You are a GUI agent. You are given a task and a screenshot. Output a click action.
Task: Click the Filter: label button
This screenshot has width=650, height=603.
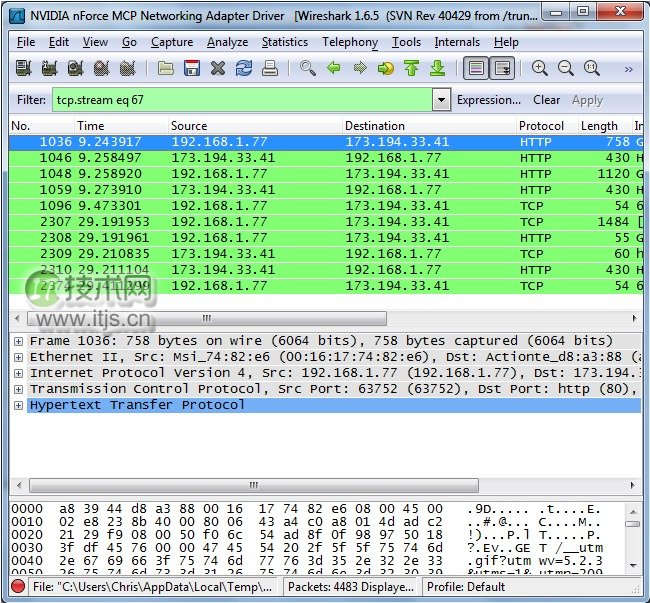(31, 100)
